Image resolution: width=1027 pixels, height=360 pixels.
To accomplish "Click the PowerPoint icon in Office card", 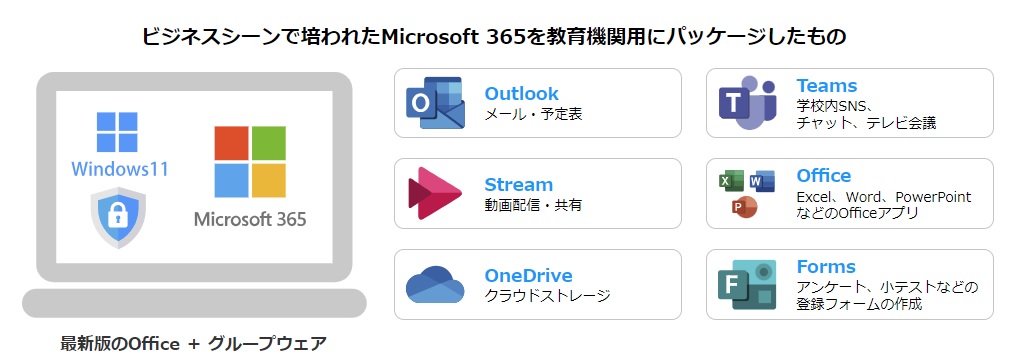I will coord(744,208).
